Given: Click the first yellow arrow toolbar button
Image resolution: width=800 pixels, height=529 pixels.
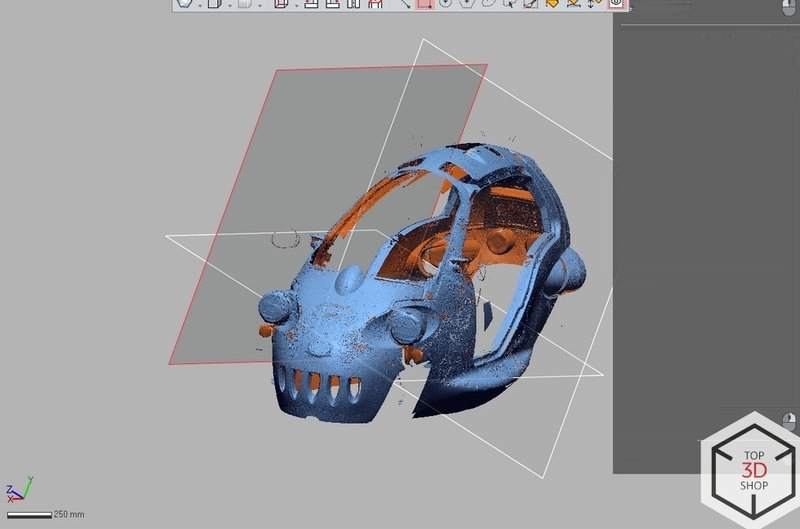Looking at the screenshot, I should pyautogui.click(x=552, y=3).
